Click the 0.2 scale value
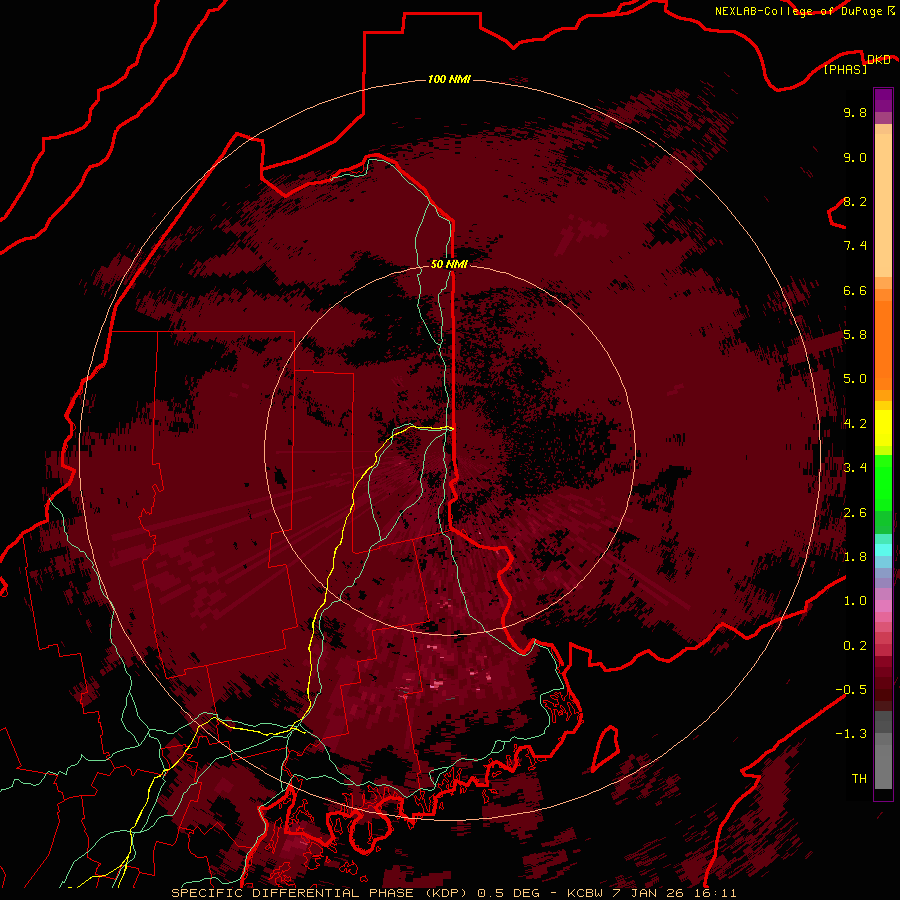 tap(855, 645)
